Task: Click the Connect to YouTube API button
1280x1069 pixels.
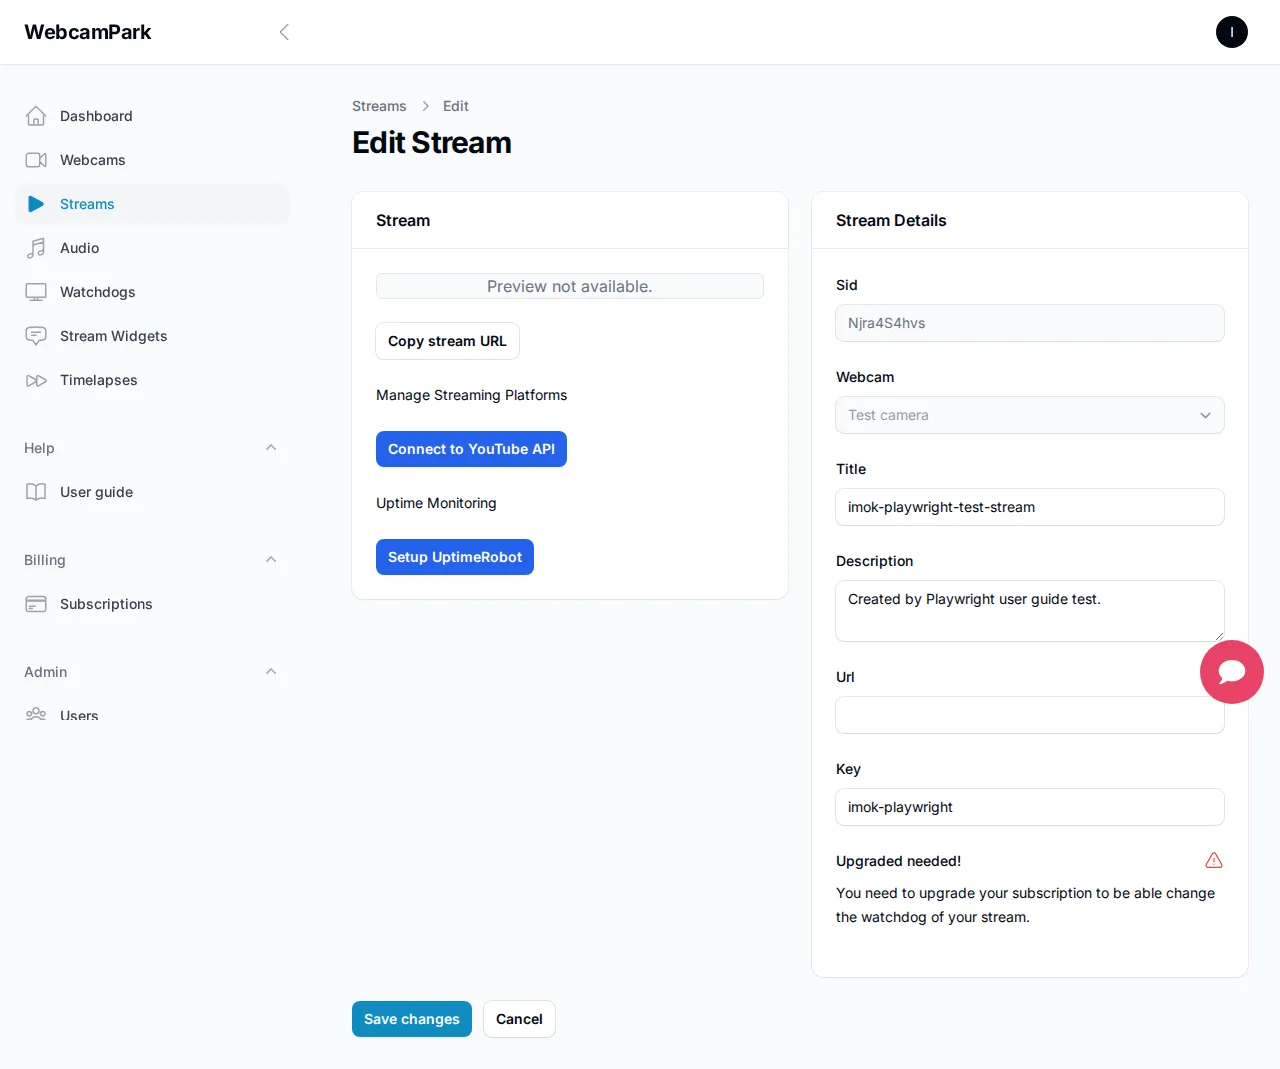Action: 471,449
